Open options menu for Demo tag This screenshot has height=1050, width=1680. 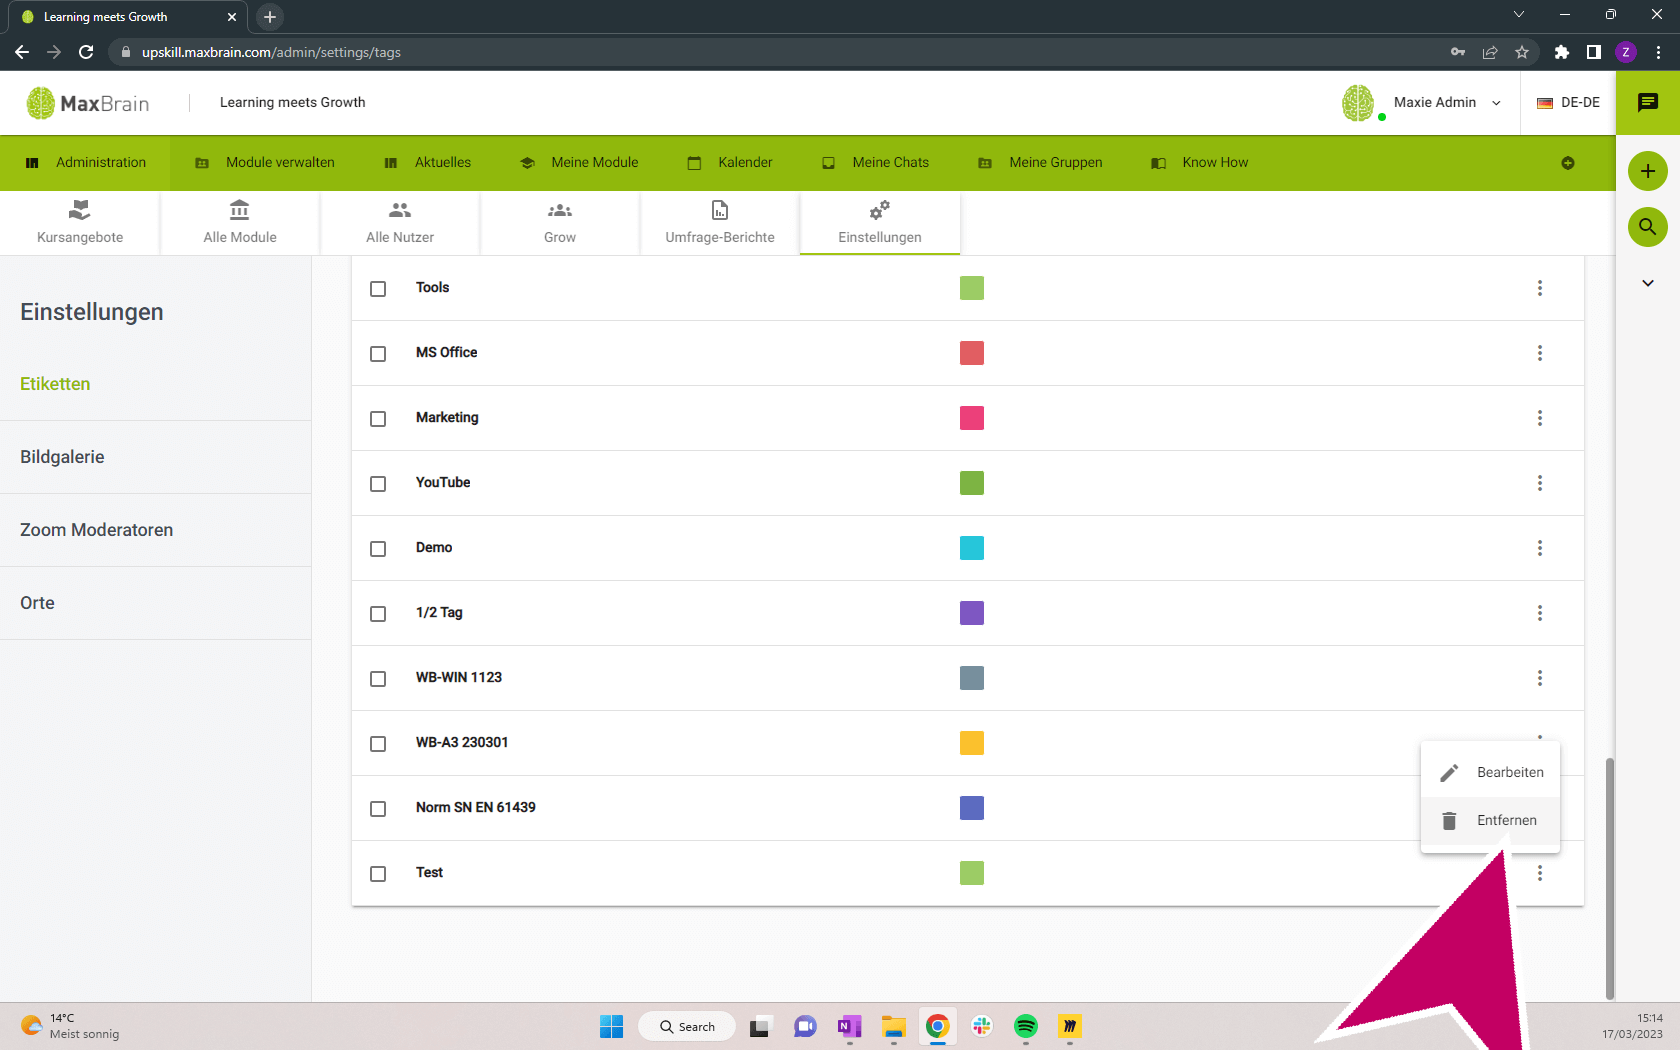(1540, 548)
